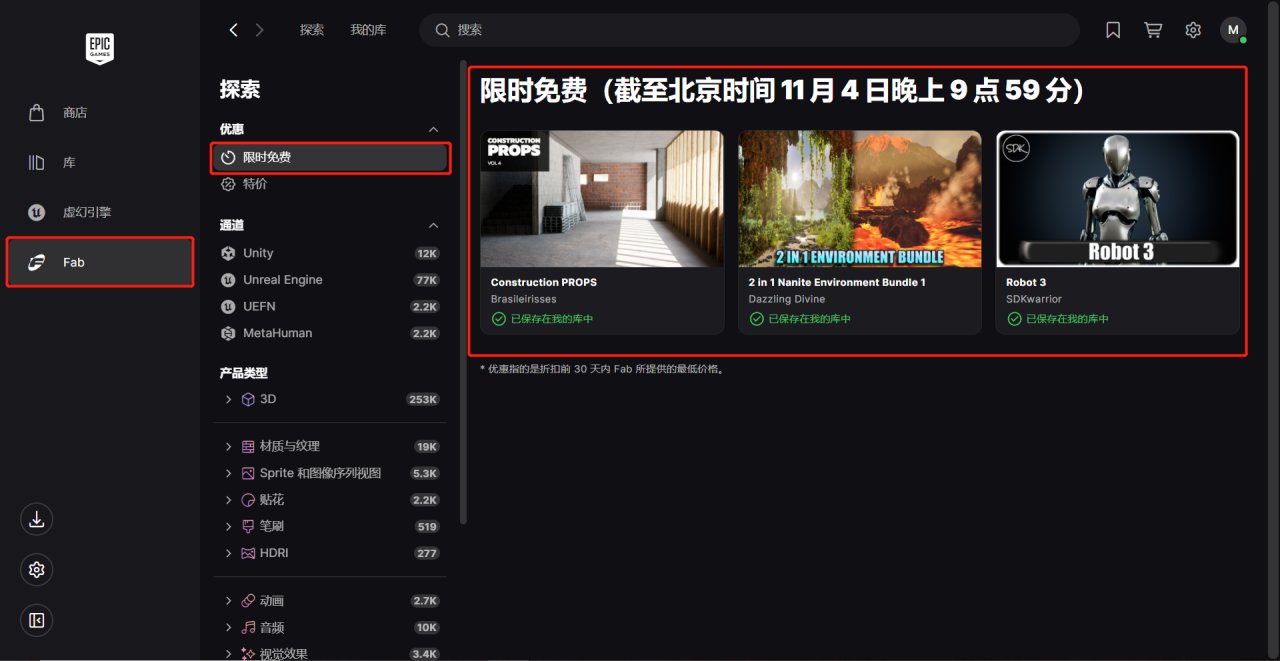Click the 笔刷 brush icon

tap(249, 526)
